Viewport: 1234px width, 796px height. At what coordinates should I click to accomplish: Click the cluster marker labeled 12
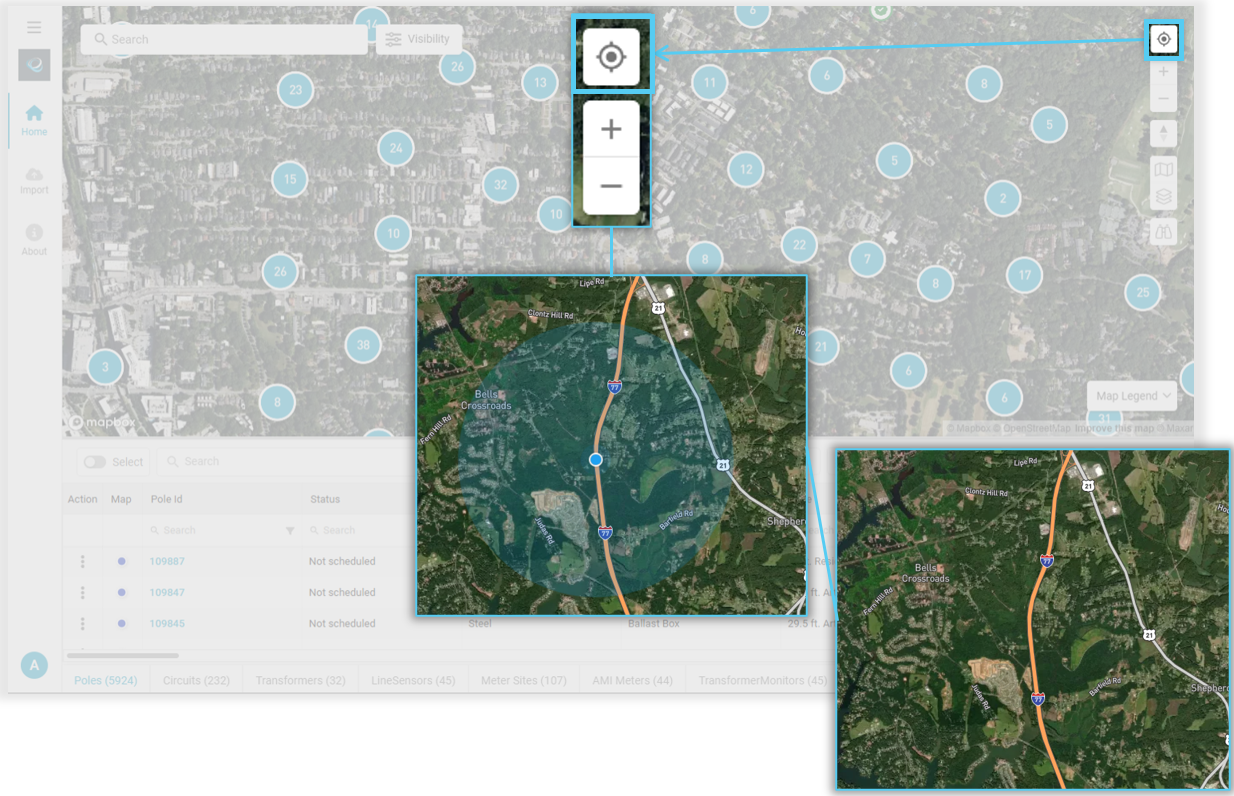coord(746,170)
